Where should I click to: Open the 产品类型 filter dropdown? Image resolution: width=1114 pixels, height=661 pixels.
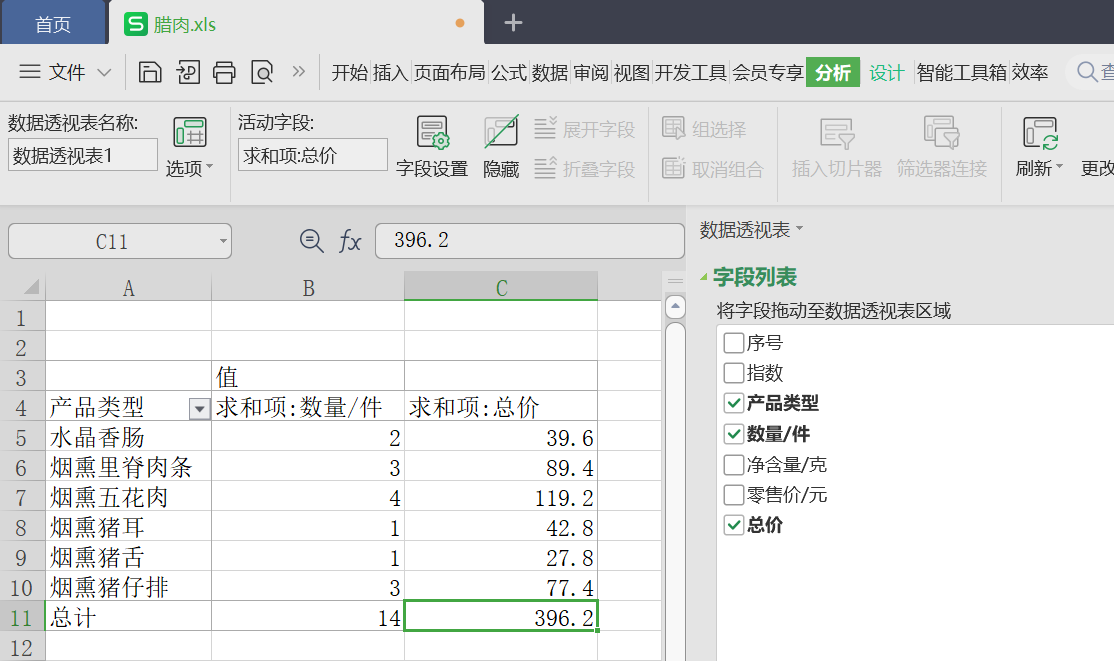click(200, 408)
